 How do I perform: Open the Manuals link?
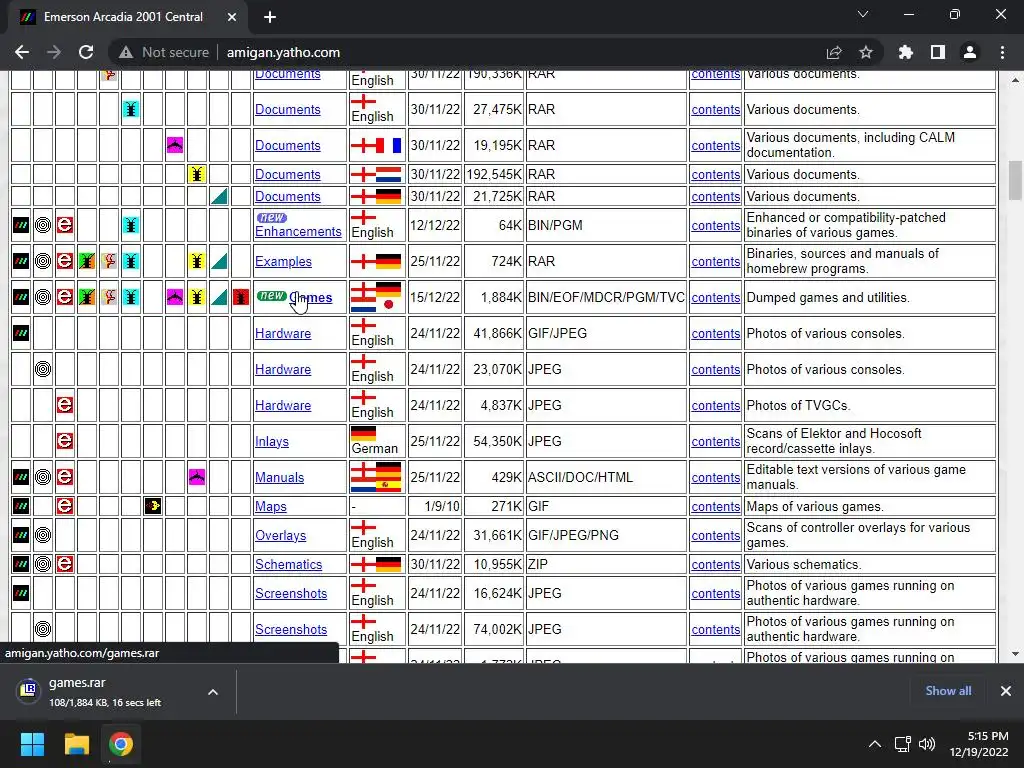click(280, 477)
